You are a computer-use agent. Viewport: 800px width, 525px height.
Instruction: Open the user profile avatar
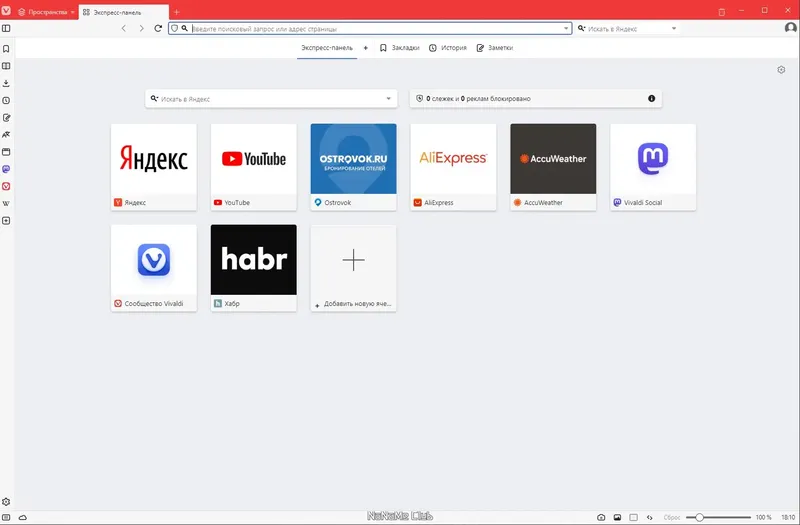pos(790,28)
